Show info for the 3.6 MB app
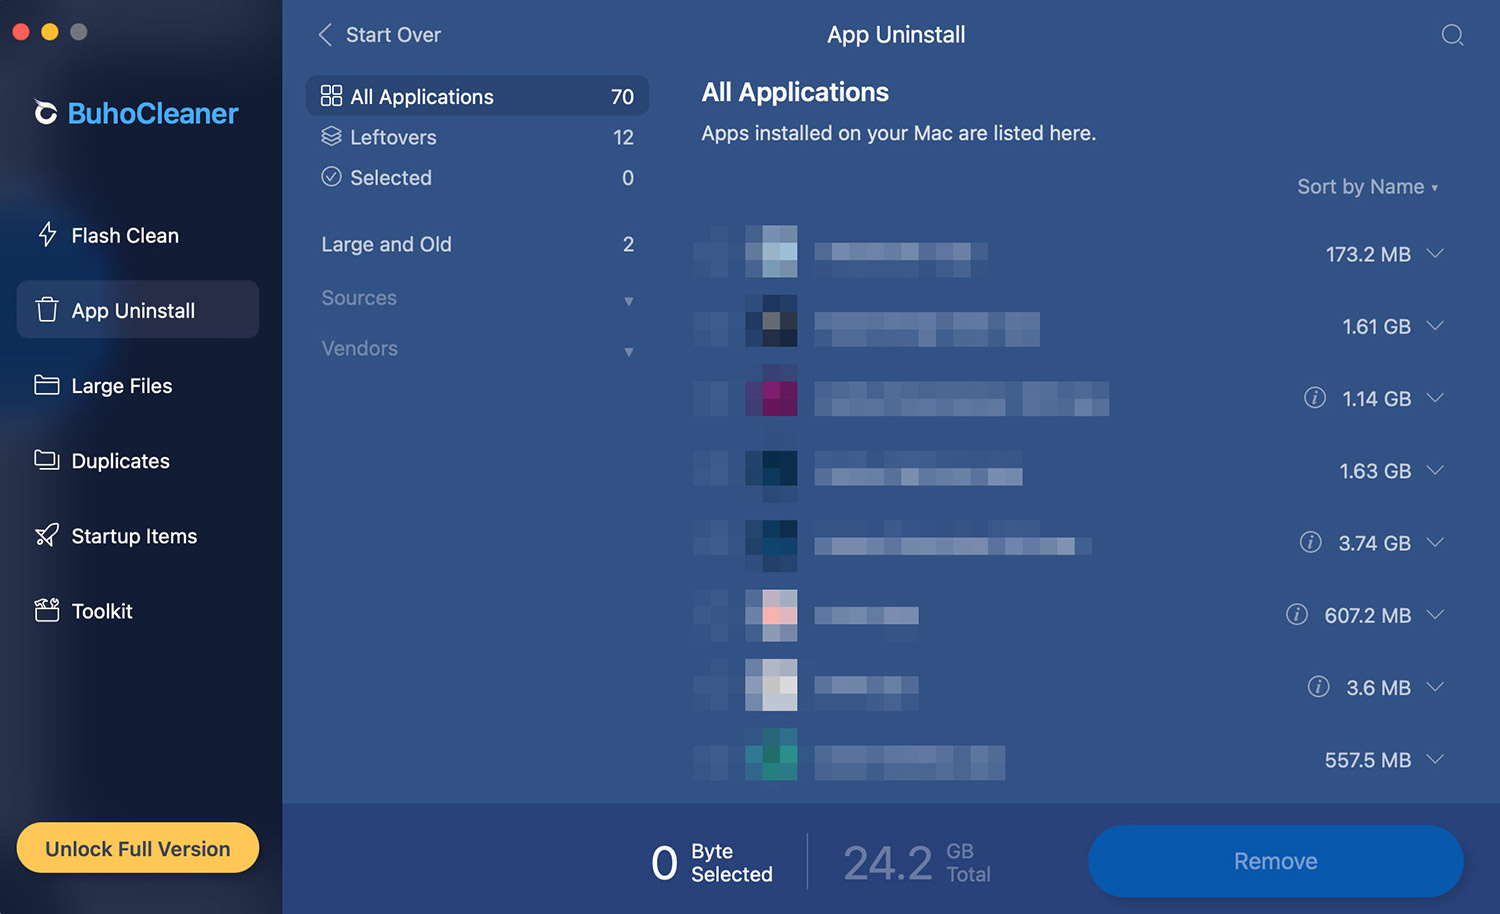The width and height of the screenshot is (1500, 914). [x=1319, y=687]
